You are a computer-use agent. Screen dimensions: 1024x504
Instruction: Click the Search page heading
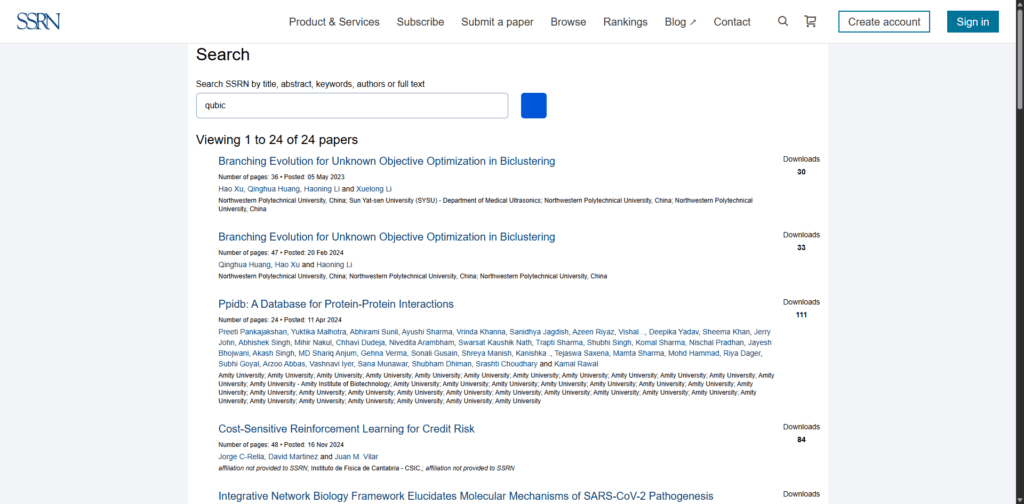click(x=223, y=55)
